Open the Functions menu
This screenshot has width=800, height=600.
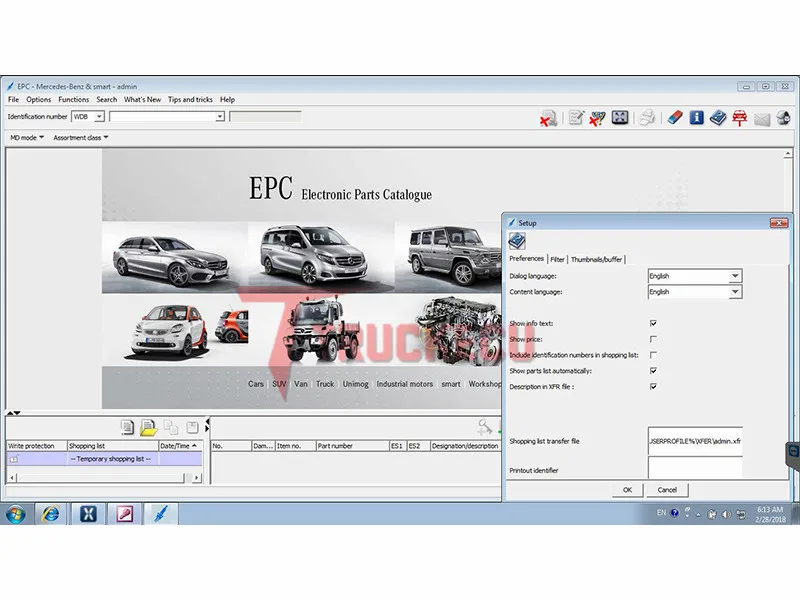click(x=73, y=99)
